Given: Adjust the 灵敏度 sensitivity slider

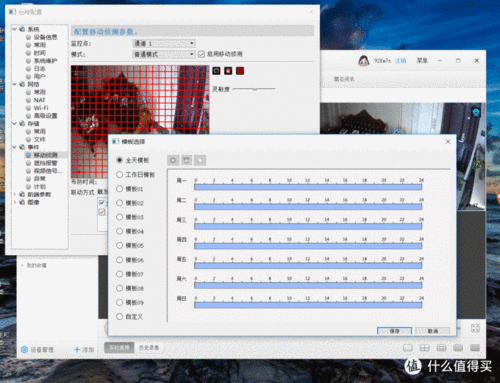Looking at the screenshot, I should (254, 89).
